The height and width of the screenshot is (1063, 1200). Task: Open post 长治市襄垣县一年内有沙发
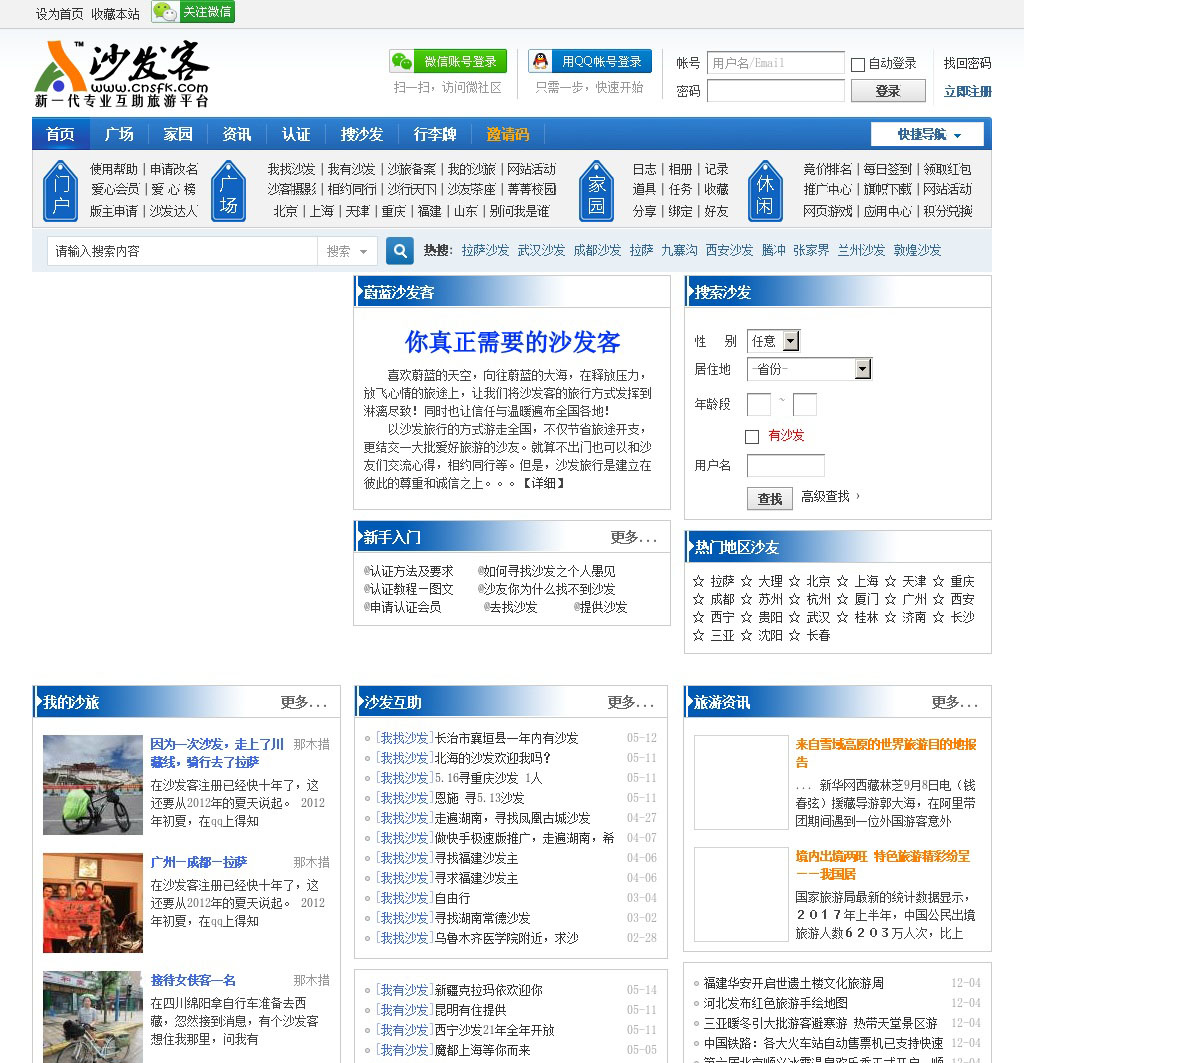click(x=506, y=738)
